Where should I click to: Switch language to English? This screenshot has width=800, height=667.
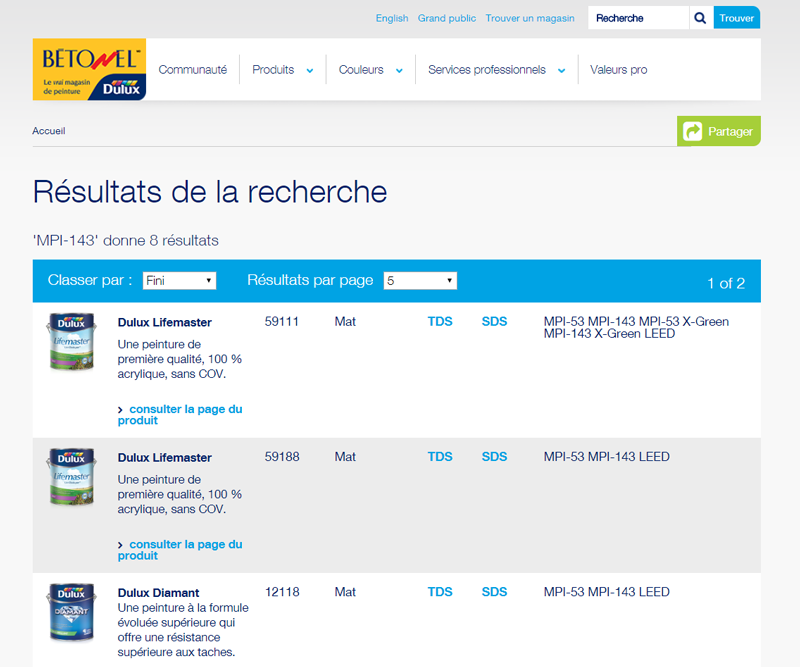click(392, 18)
